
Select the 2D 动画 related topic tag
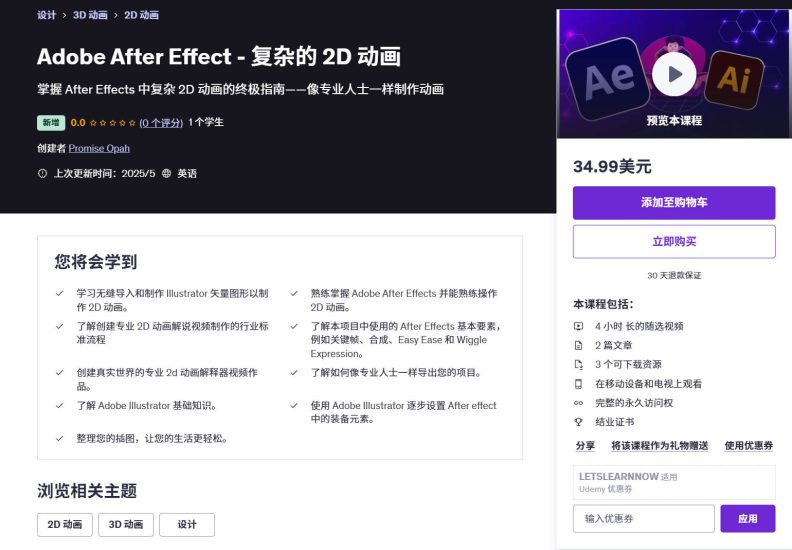coord(65,525)
